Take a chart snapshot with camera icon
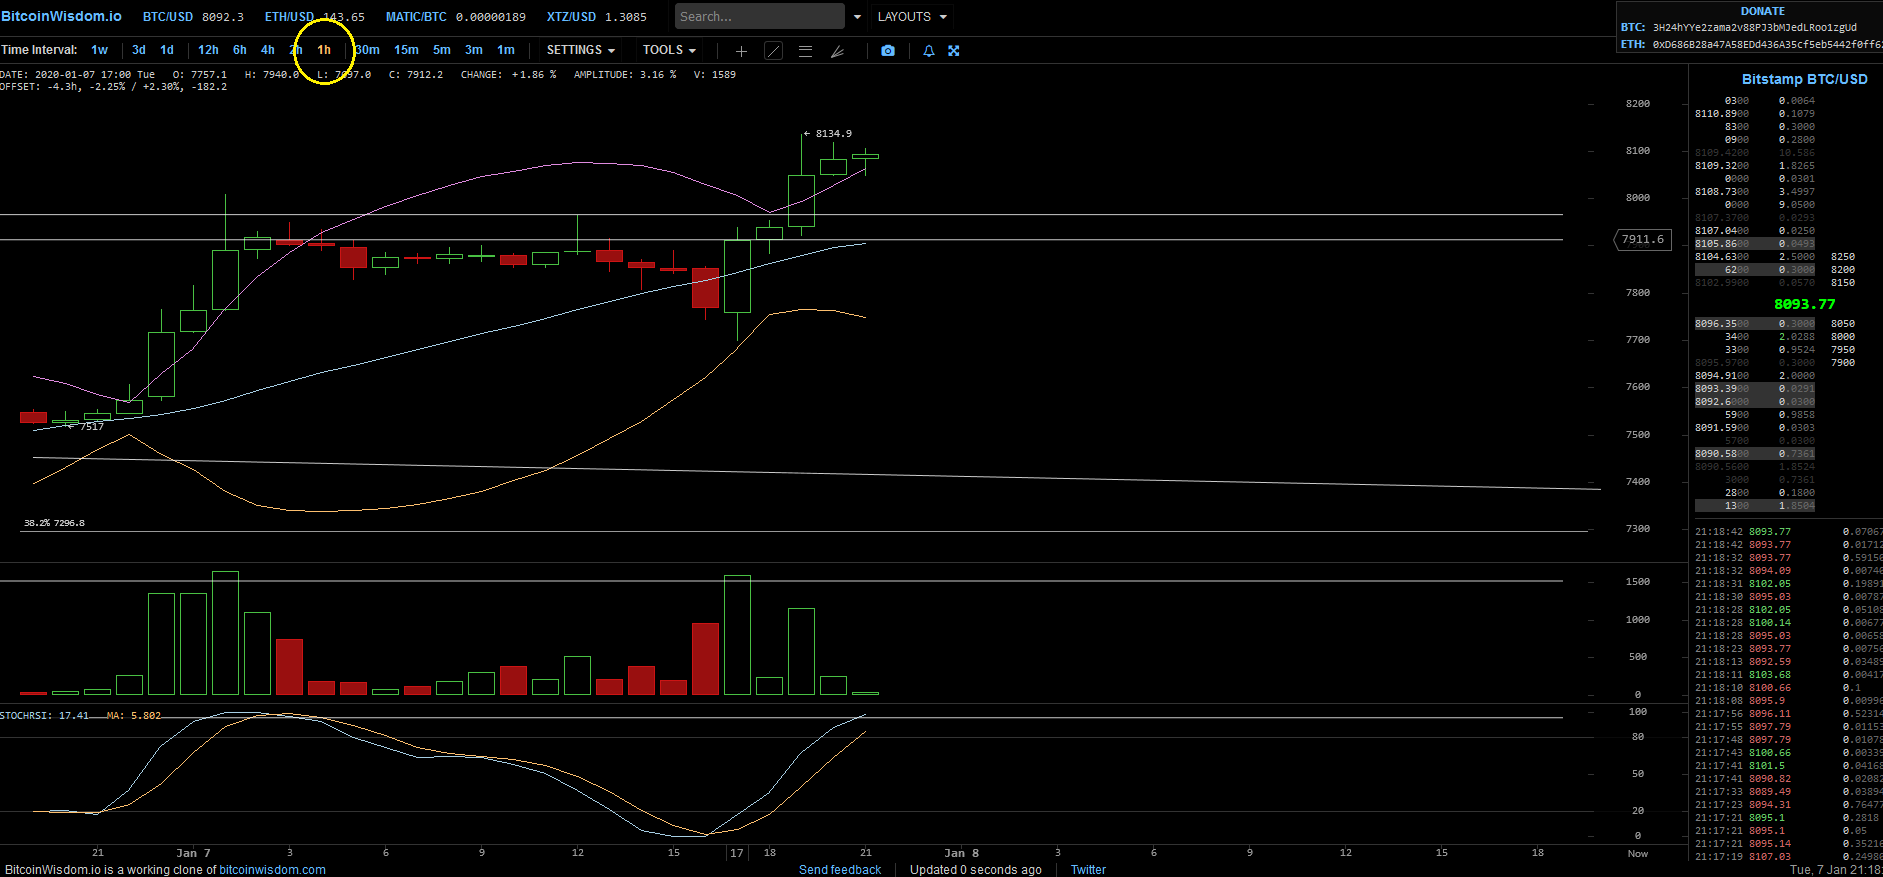The width and height of the screenshot is (1883, 877). click(888, 51)
